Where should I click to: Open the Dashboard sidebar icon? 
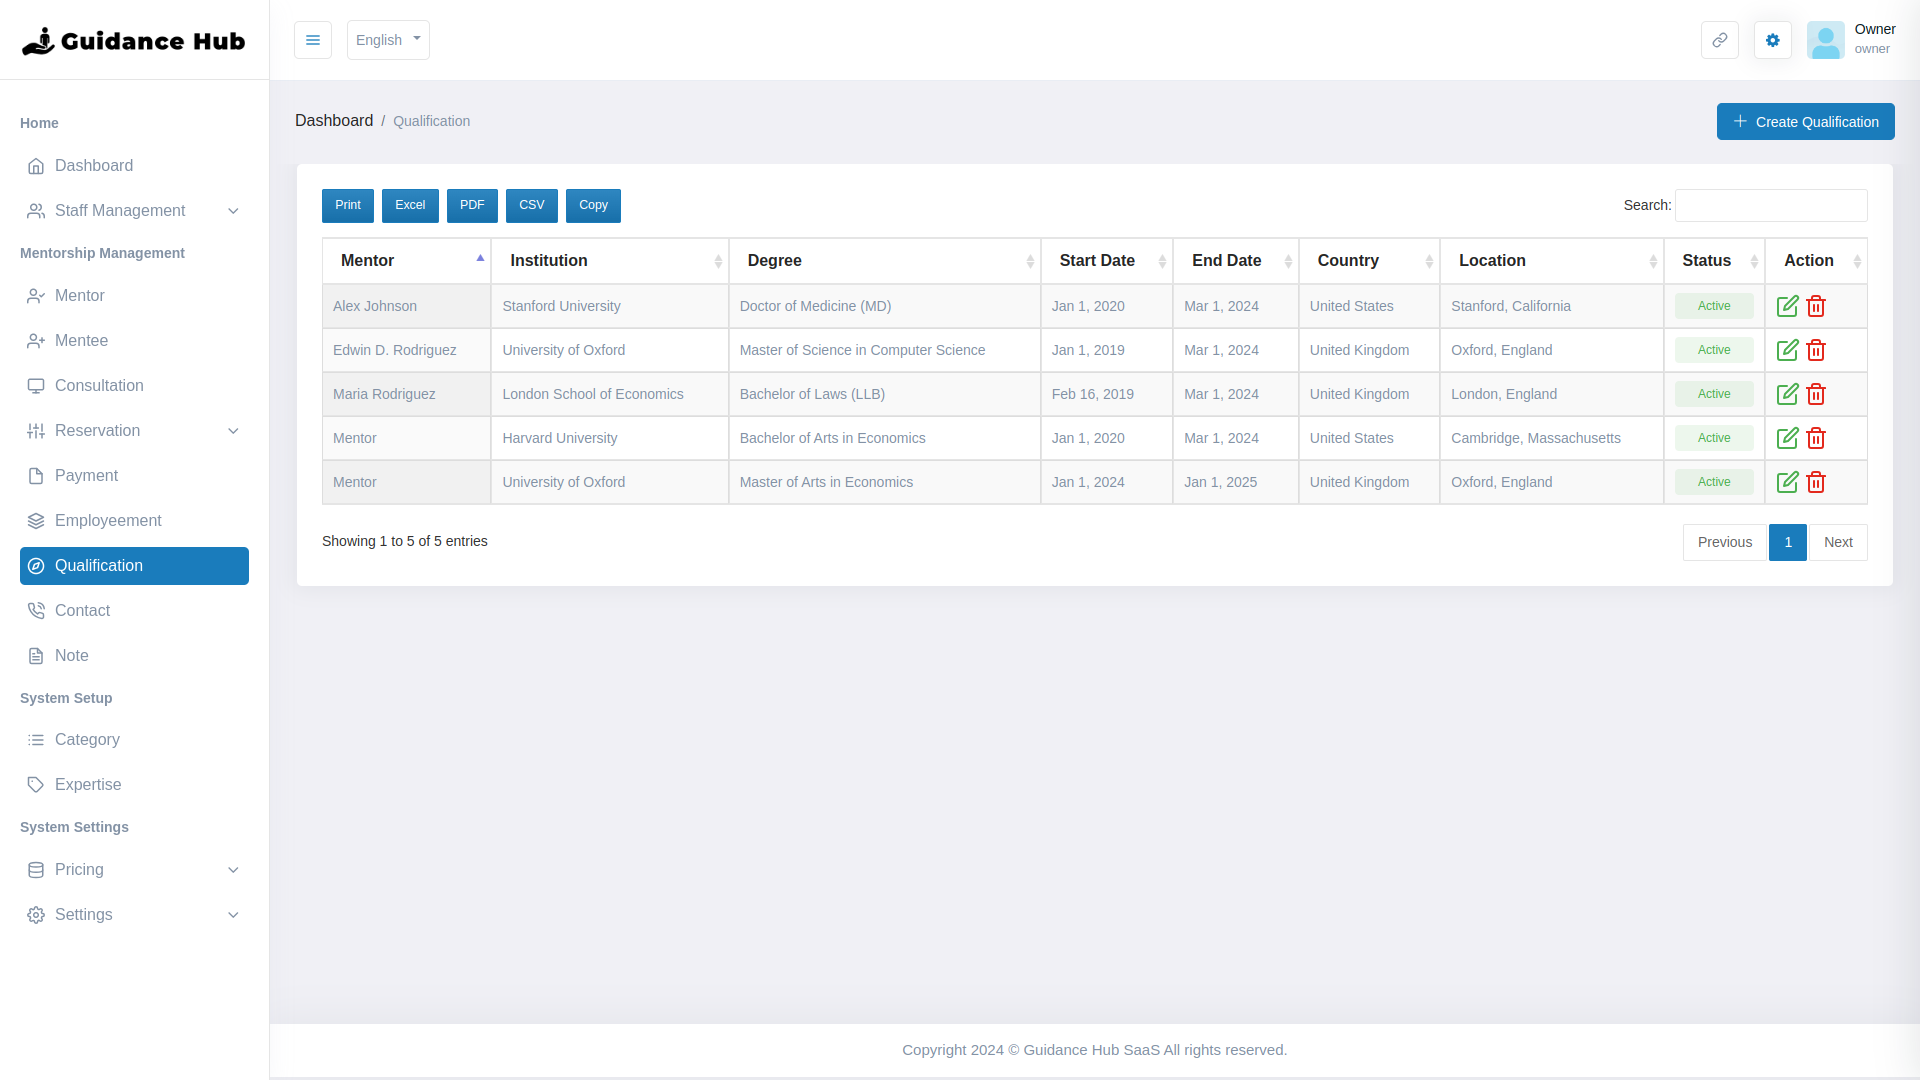tap(37, 166)
